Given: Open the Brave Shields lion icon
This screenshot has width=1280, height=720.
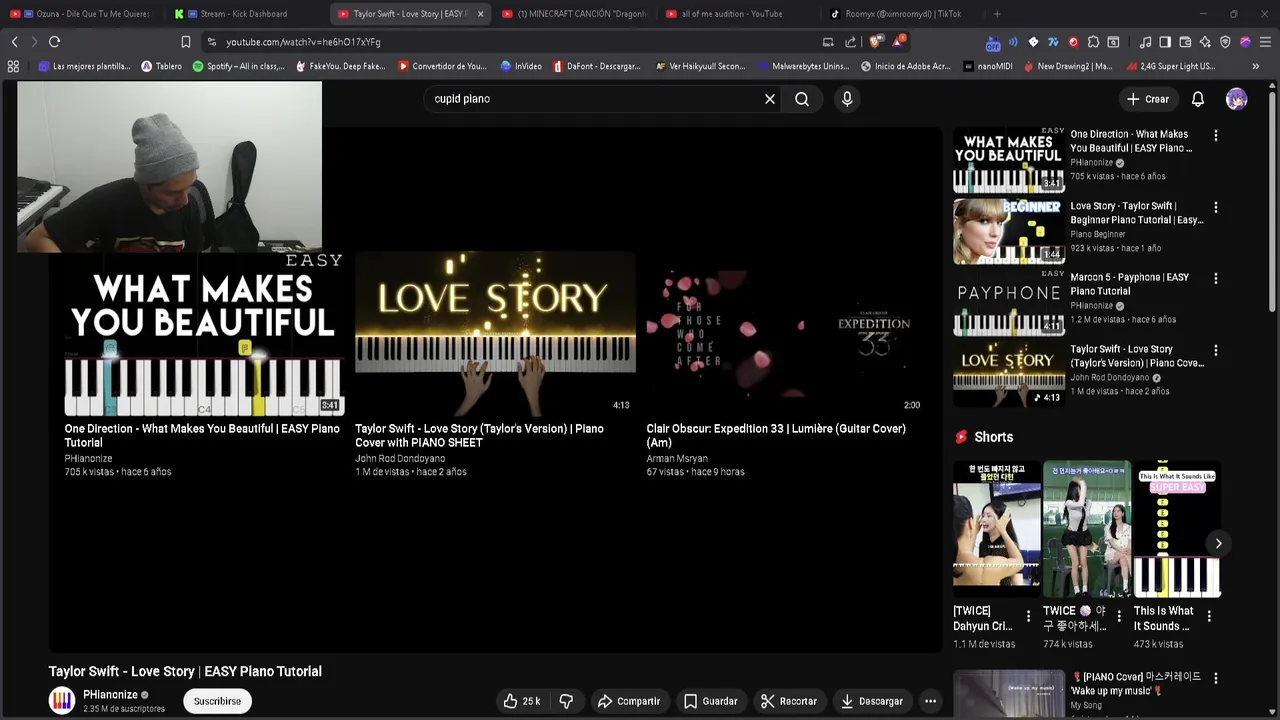Looking at the screenshot, I should point(875,42).
